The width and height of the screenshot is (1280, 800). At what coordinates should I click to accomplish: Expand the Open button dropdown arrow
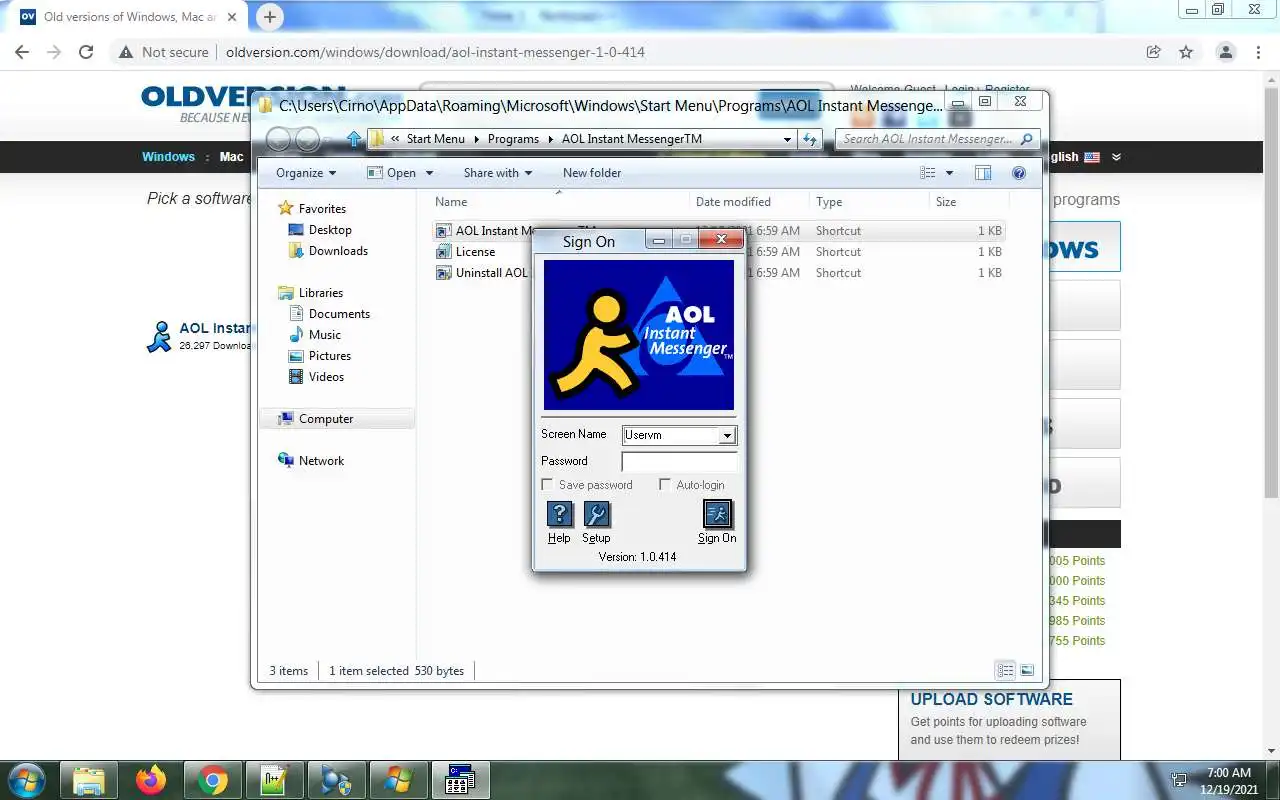[x=429, y=173]
